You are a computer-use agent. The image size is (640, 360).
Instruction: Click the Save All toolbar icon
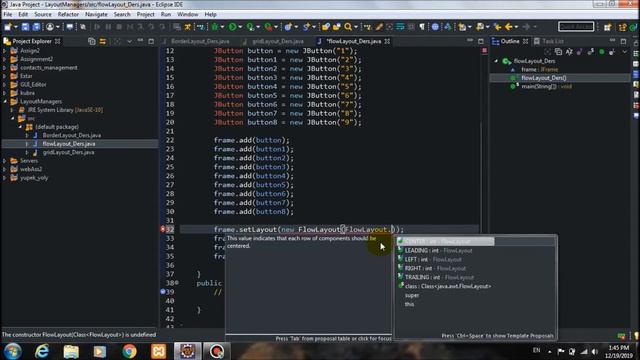[36, 27]
